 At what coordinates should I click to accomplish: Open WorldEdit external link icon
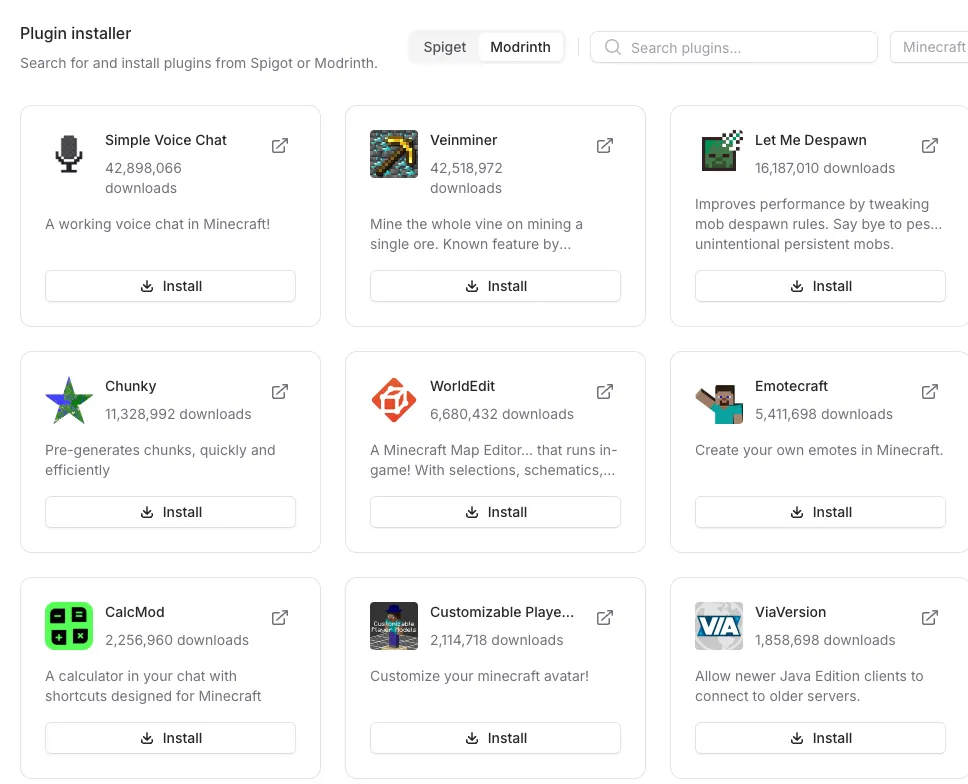[x=604, y=391]
